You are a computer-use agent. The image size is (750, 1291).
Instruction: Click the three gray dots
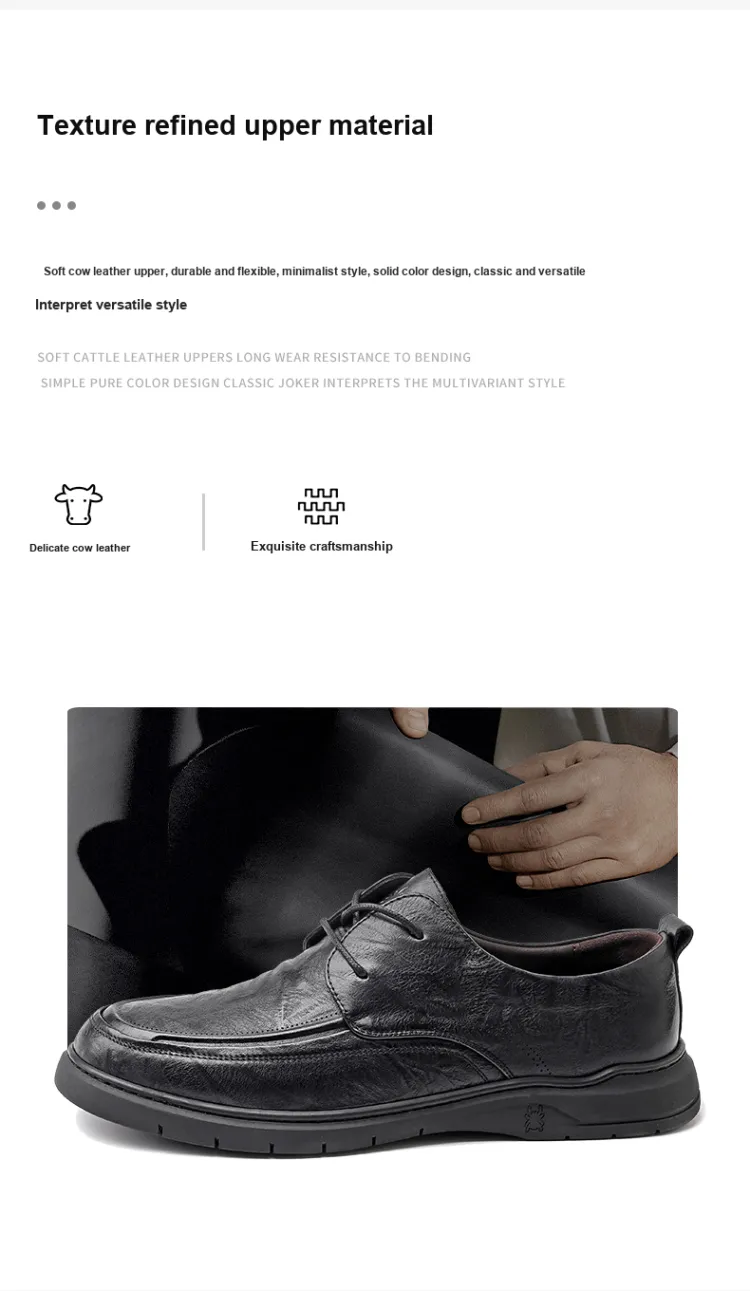[56, 205]
